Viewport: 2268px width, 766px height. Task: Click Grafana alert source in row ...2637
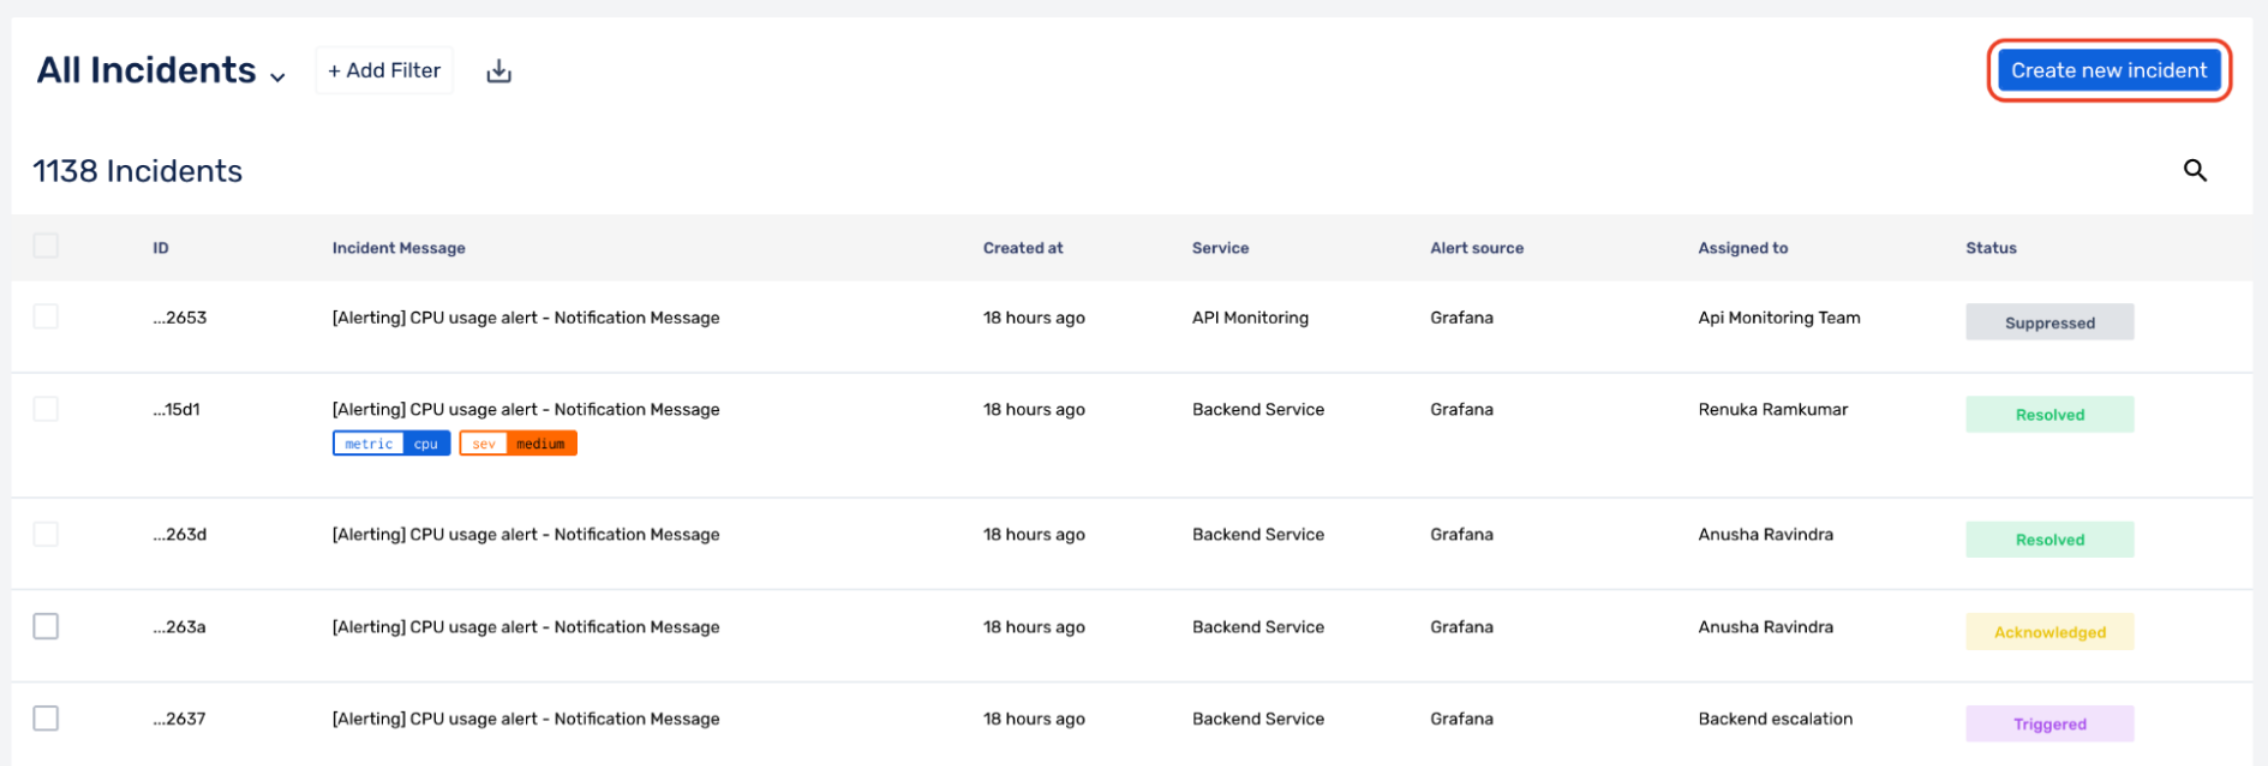click(x=1462, y=719)
